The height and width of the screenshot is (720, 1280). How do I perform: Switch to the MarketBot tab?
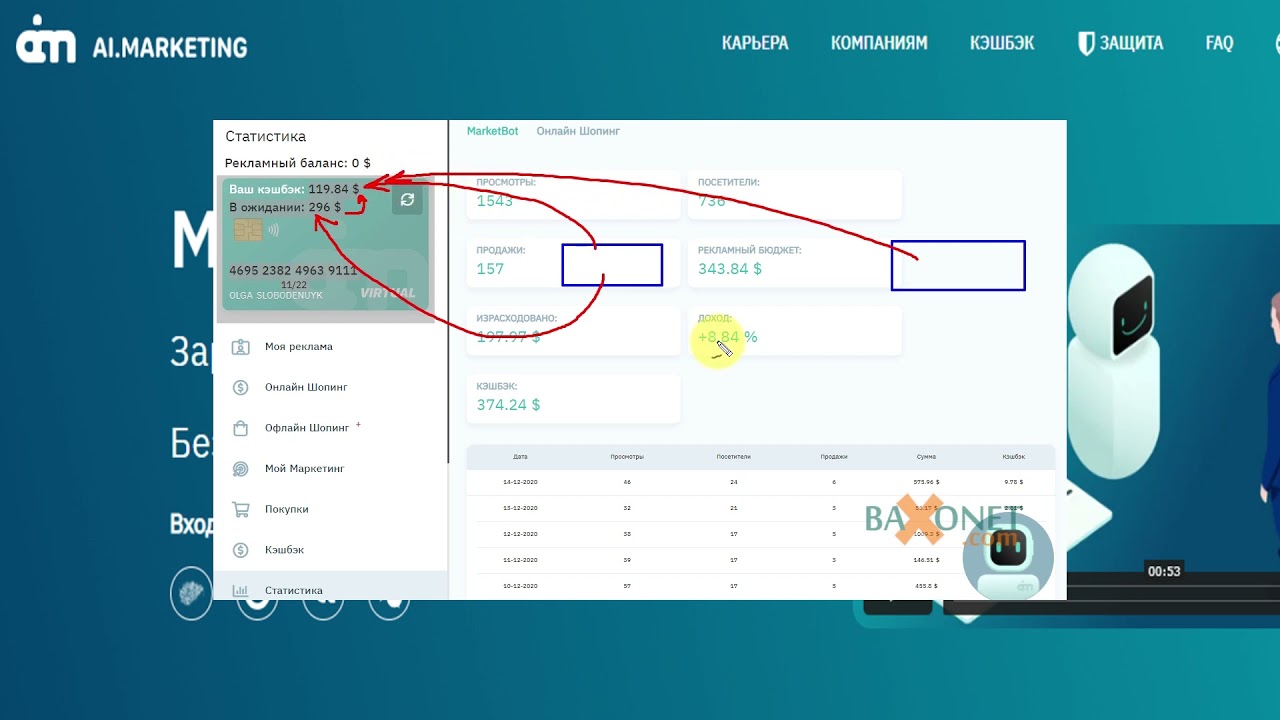click(x=493, y=131)
